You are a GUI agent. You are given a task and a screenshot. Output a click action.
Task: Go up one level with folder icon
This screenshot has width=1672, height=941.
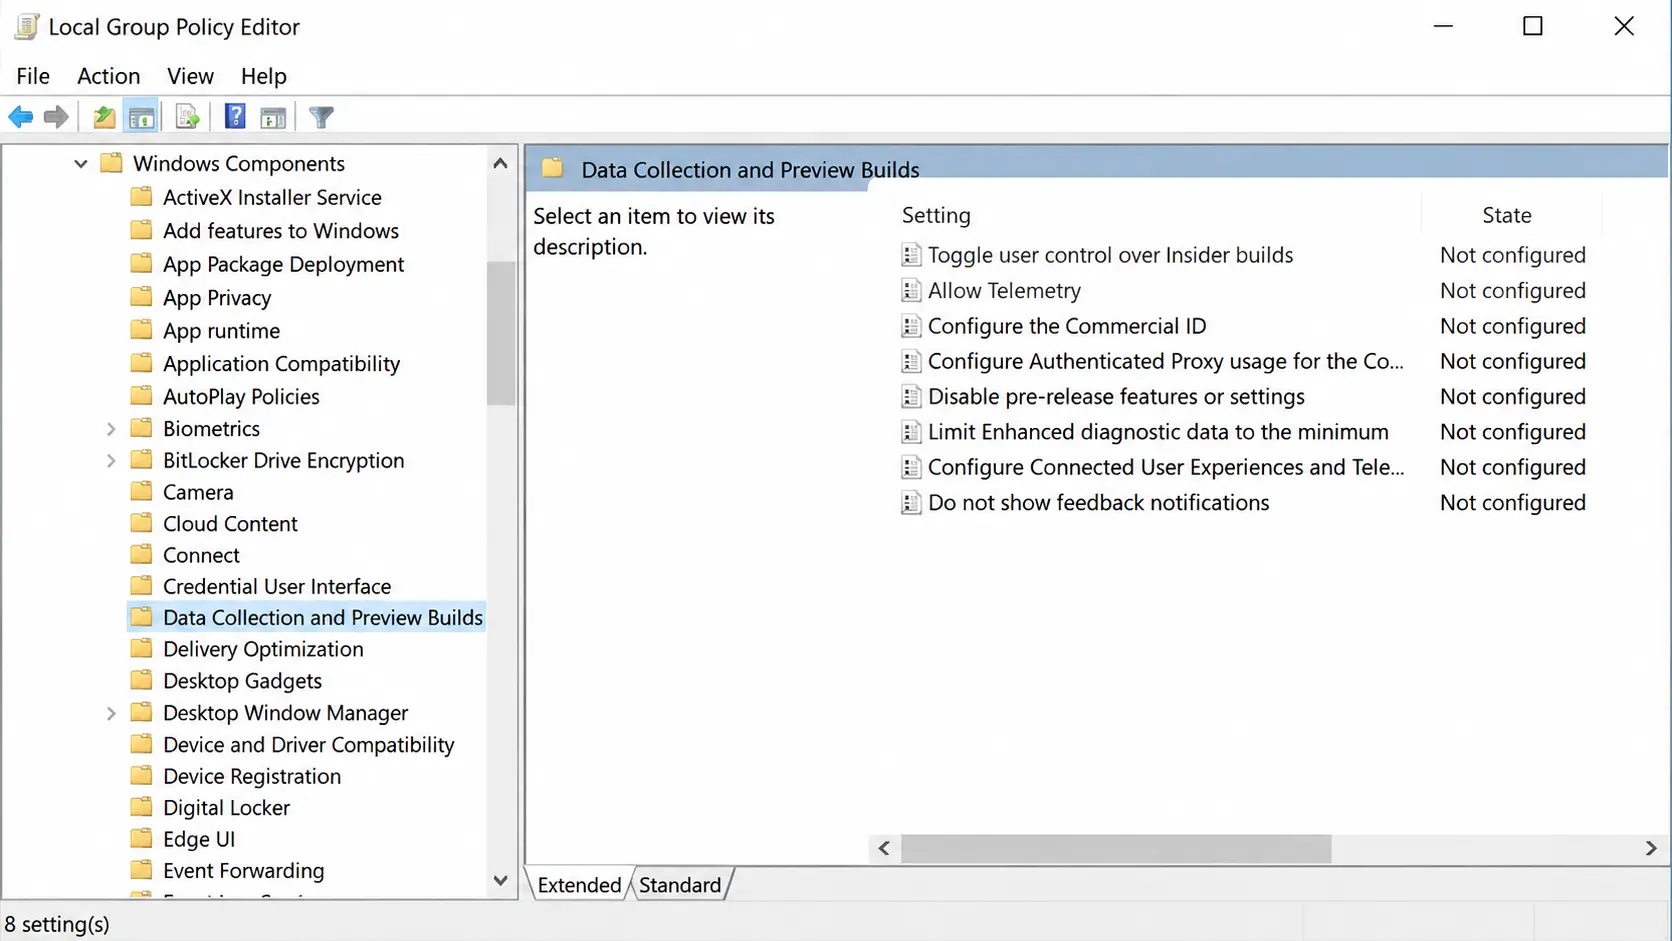(x=104, y=117)
